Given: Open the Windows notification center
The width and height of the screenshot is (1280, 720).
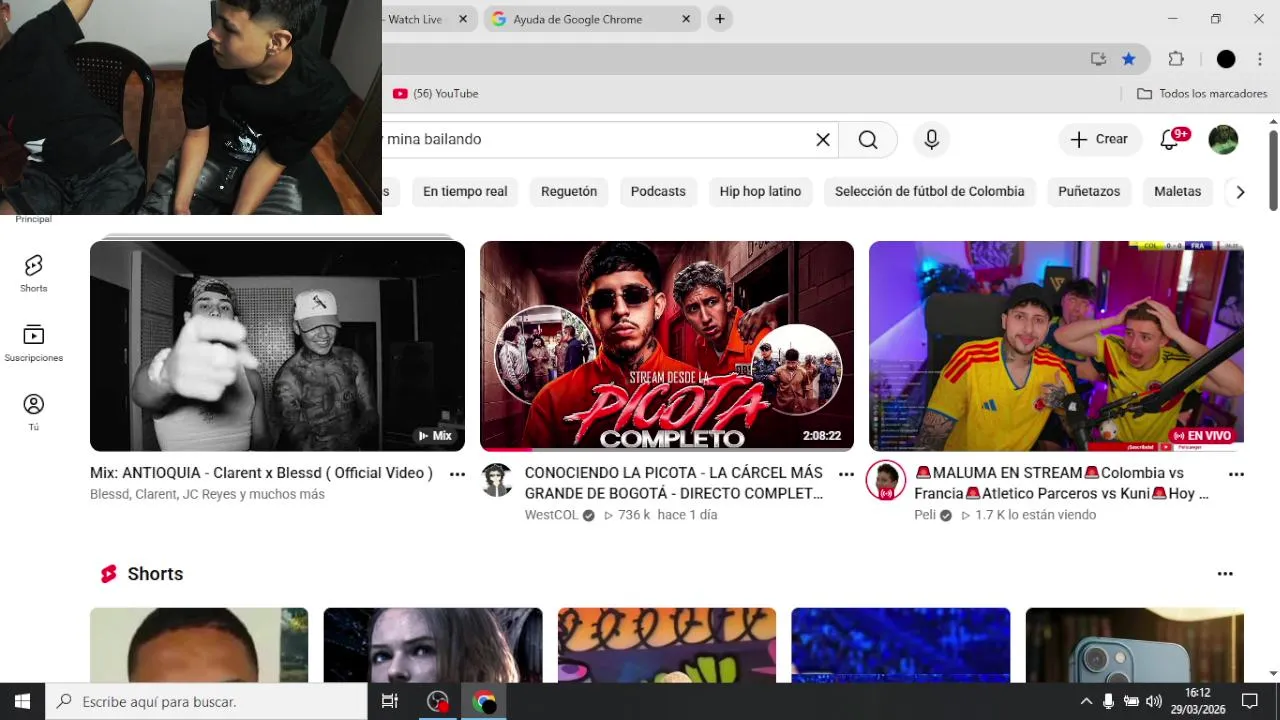Looking at the screenshot, I should (1249, 701).
